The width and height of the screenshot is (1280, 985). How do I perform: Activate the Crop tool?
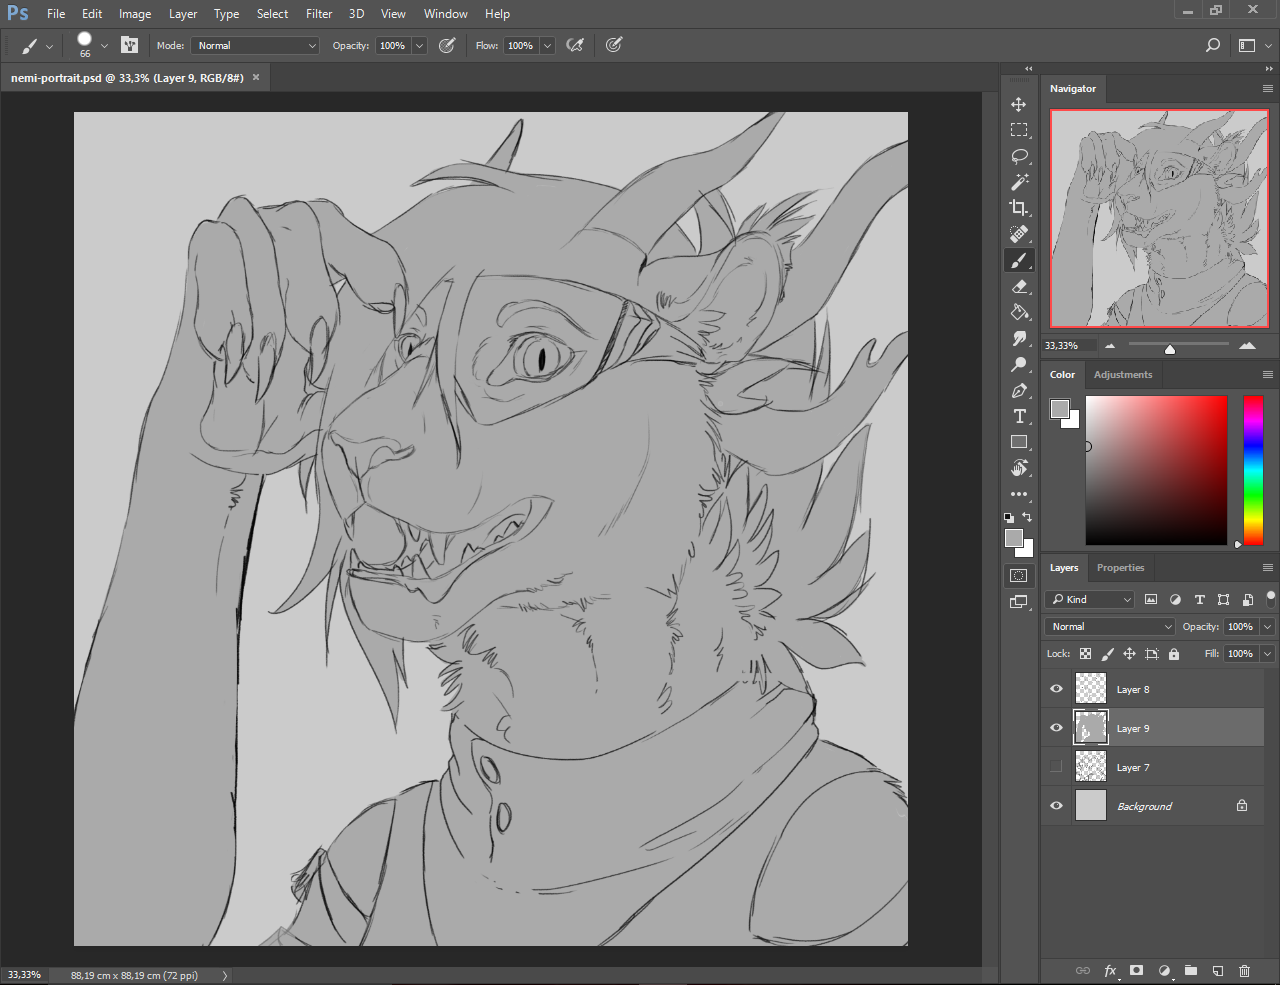pyautogui.click(x=1018, y=208)
